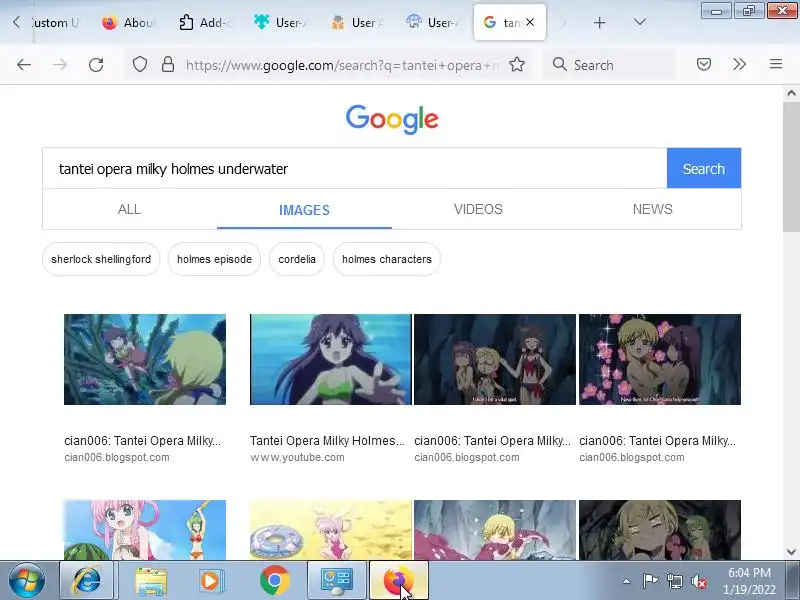Open Windows Explorer from taskbar
800x600 pixels.
pos(151,581)
